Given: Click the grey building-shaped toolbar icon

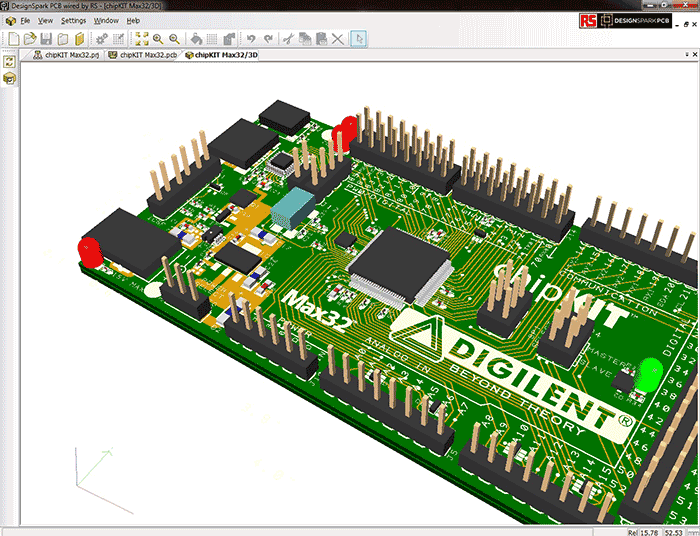Looking at the screenshot, I should [x=229, y=39].
